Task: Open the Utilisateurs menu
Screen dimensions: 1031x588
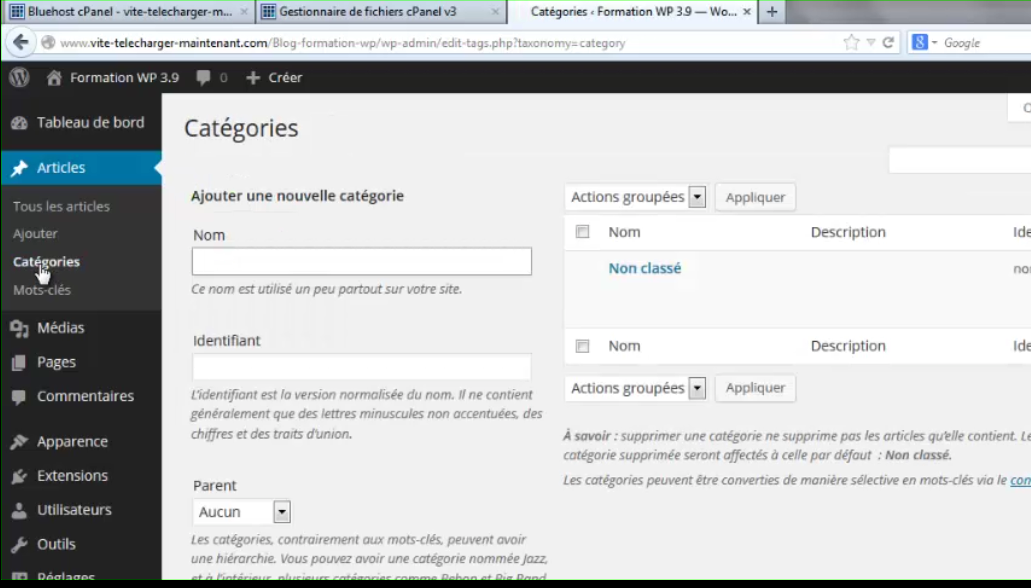Action: [74, 510]
